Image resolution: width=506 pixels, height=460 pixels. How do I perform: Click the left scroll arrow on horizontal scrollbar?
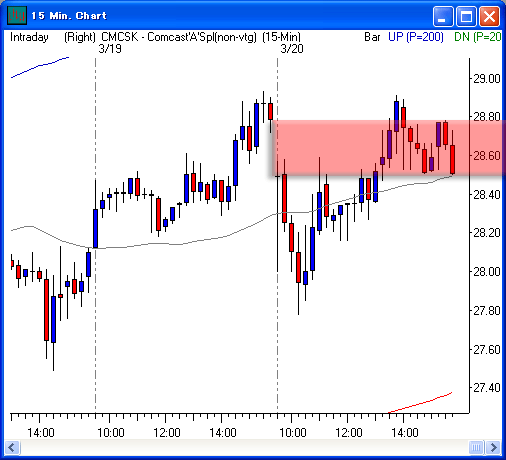(x=13, y=447)
